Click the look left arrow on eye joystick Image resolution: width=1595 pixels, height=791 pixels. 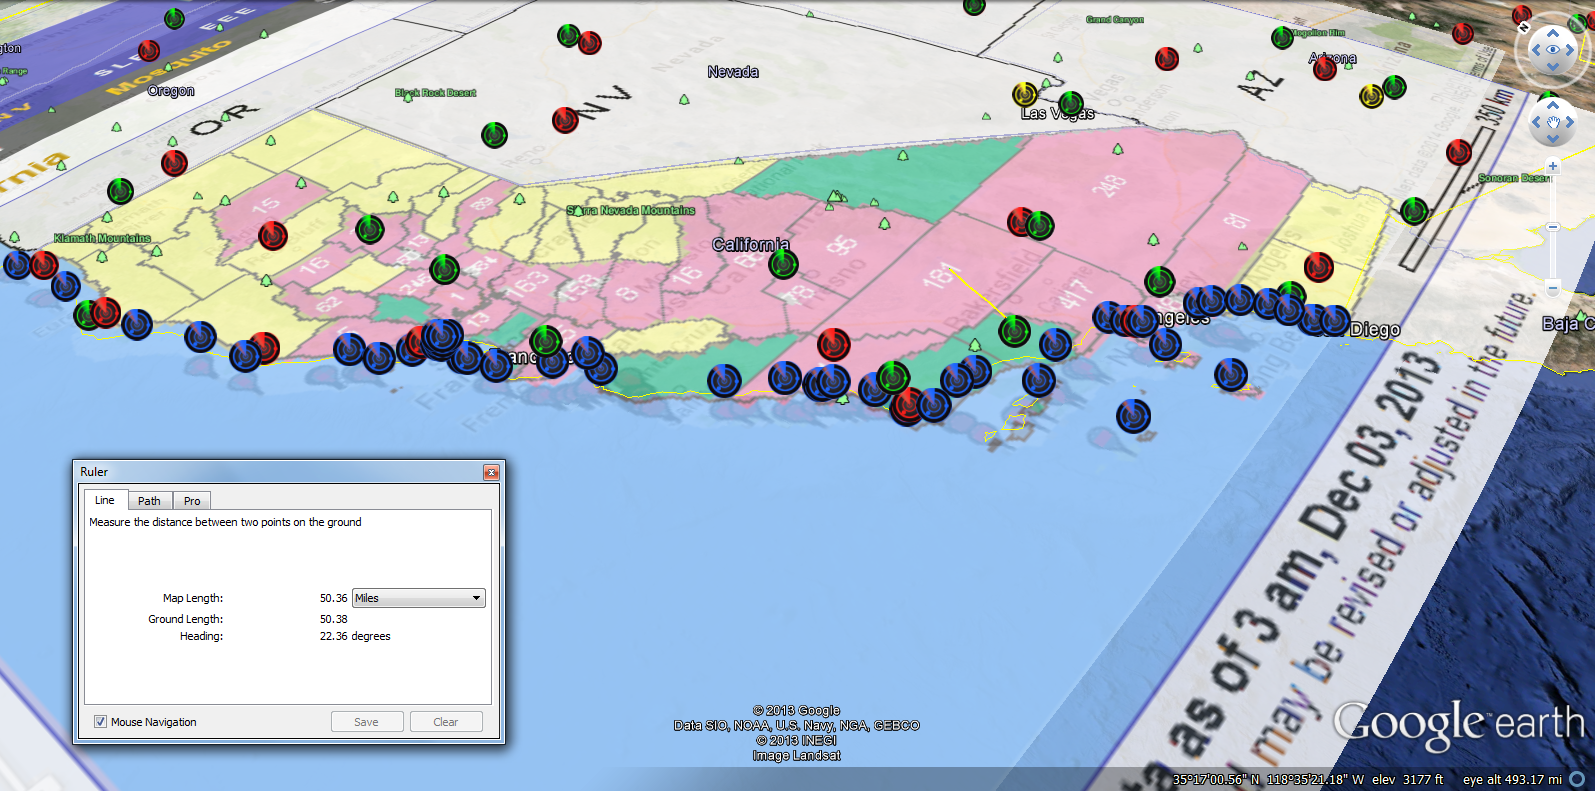pyautogui.click(x=1534, y=50)
